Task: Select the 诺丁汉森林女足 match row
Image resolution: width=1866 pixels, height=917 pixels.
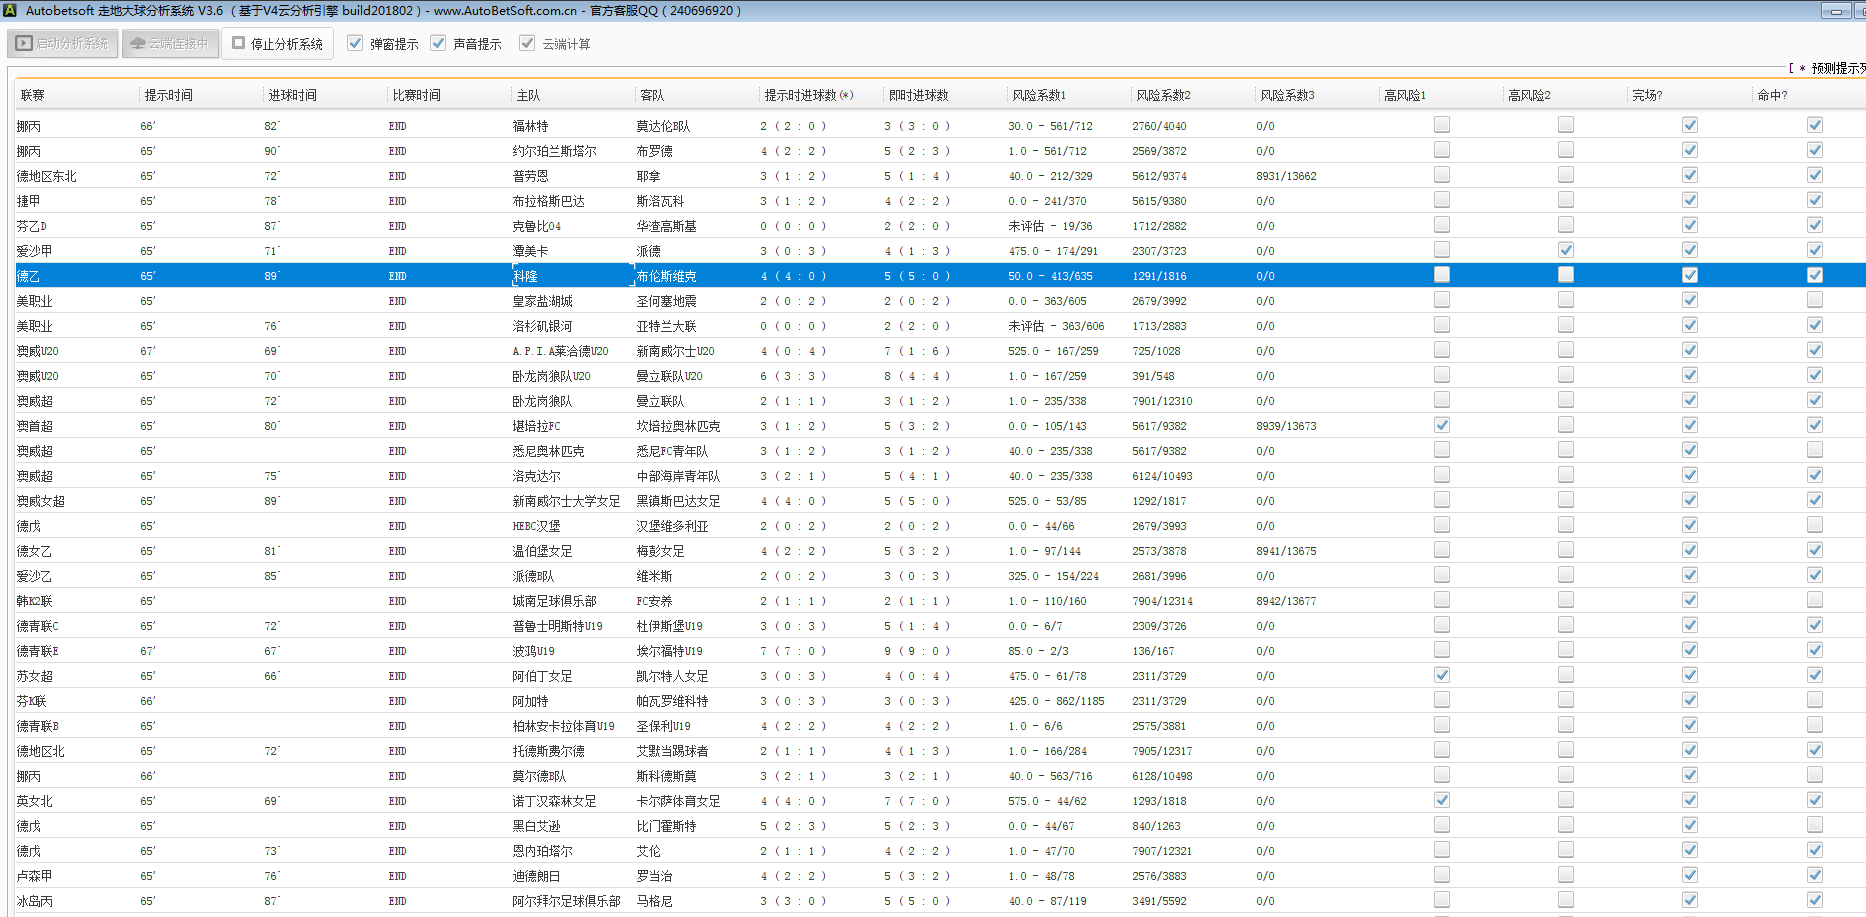Action: click(x=554, y=801)
